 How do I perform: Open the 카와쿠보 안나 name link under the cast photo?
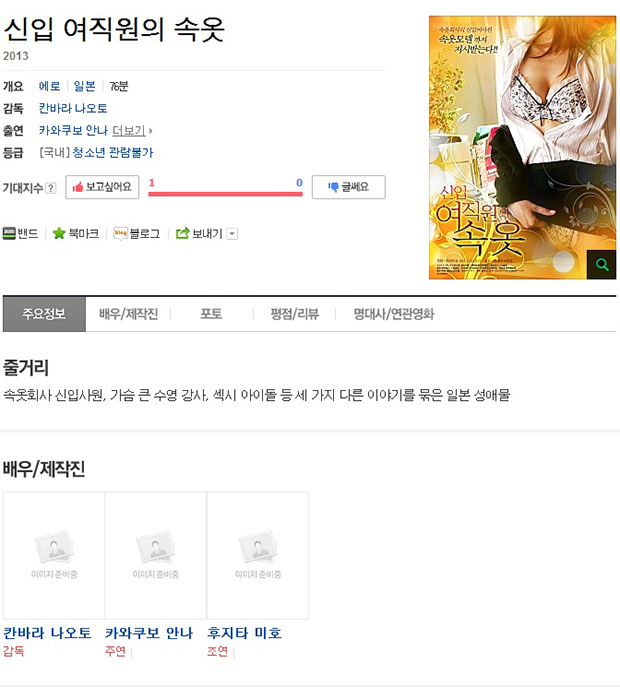(149, 633)
